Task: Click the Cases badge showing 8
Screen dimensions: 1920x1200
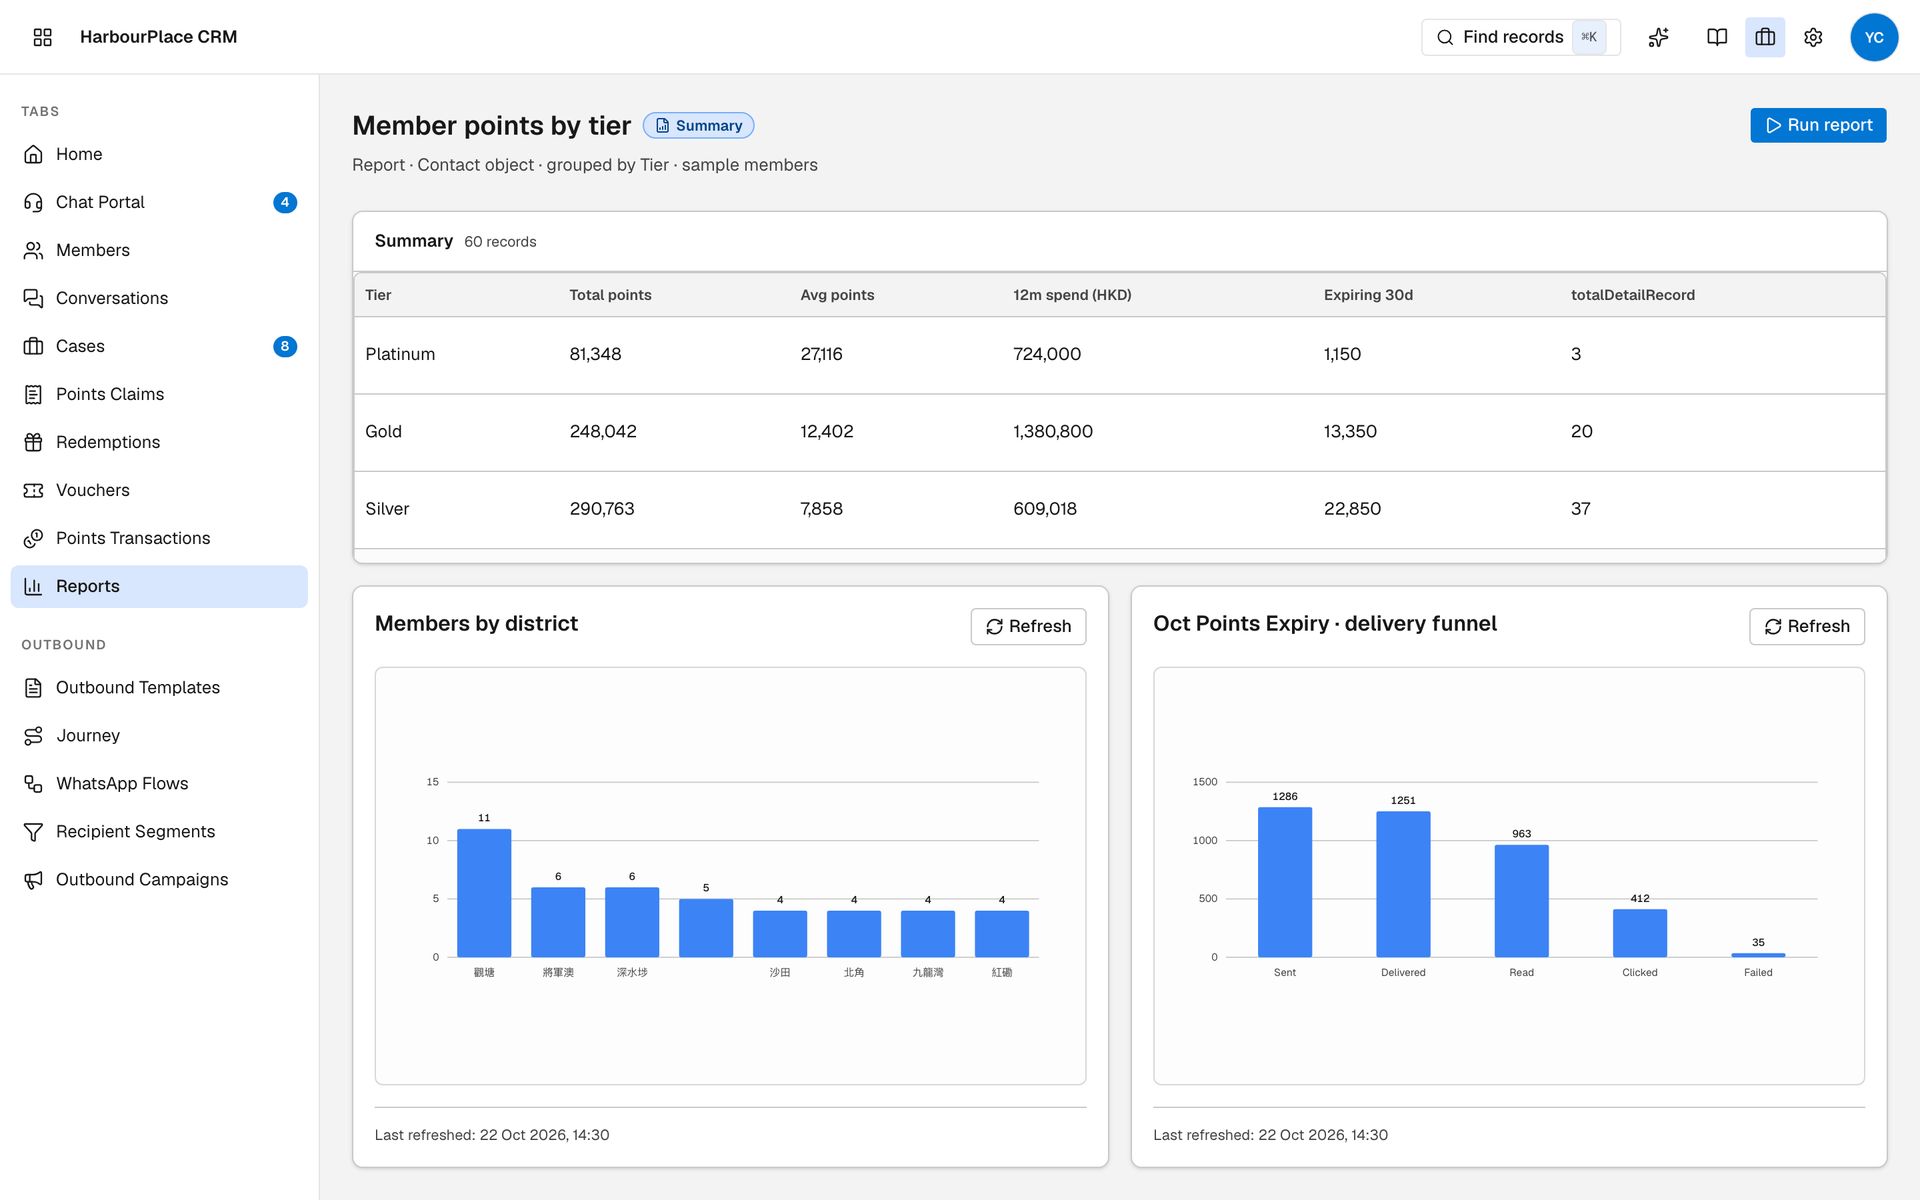Action: 285,346
